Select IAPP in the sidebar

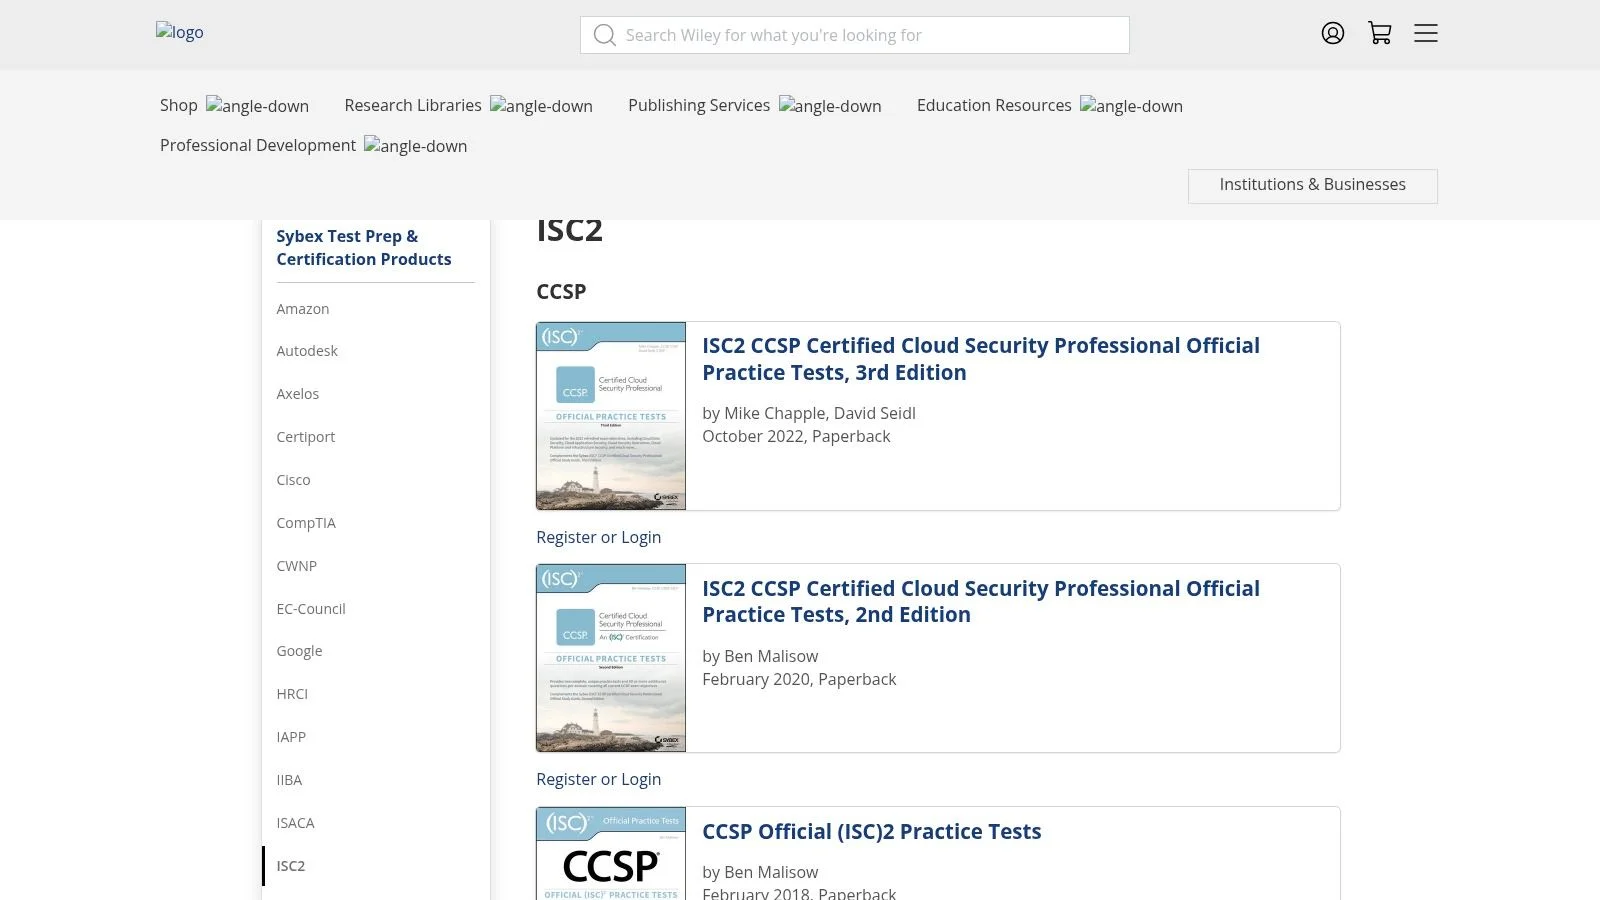(291, 738)
